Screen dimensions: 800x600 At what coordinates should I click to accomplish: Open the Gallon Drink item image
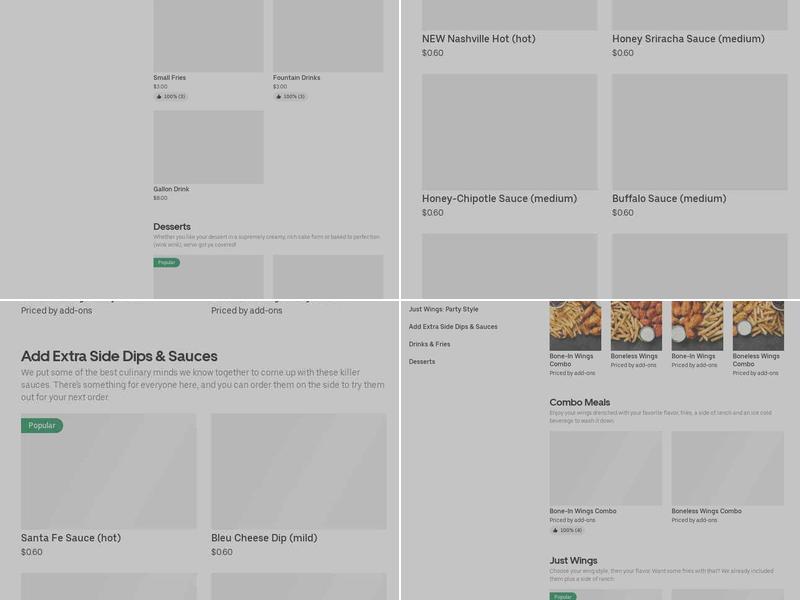tap(208, 147)
